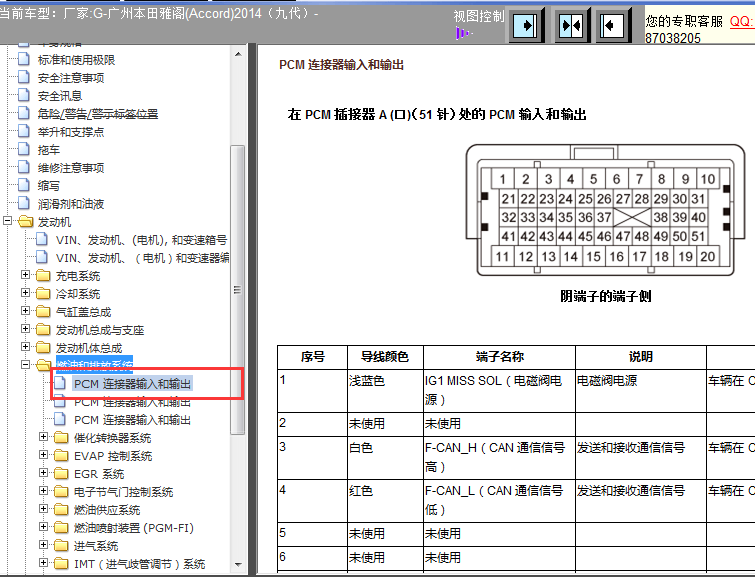
Task: Open the last PCM 连接器输入和输出 entry
Action: [x=132, y=420]
